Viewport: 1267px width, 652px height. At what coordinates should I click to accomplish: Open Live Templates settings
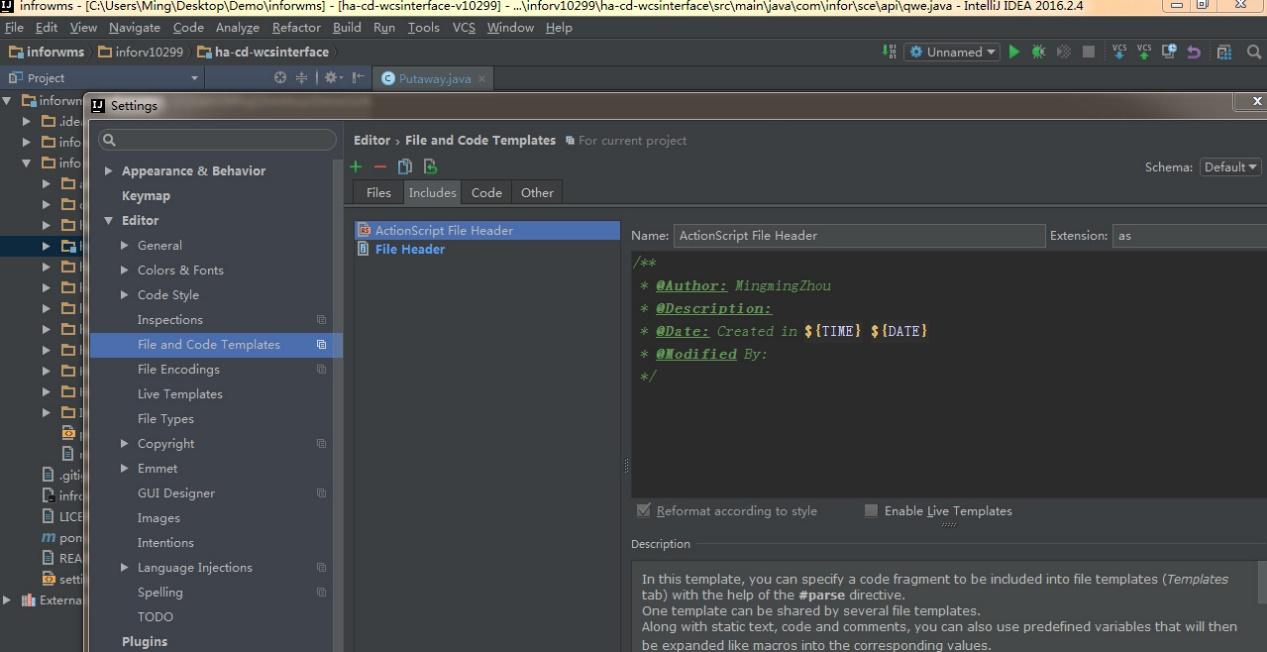(180, 394)
